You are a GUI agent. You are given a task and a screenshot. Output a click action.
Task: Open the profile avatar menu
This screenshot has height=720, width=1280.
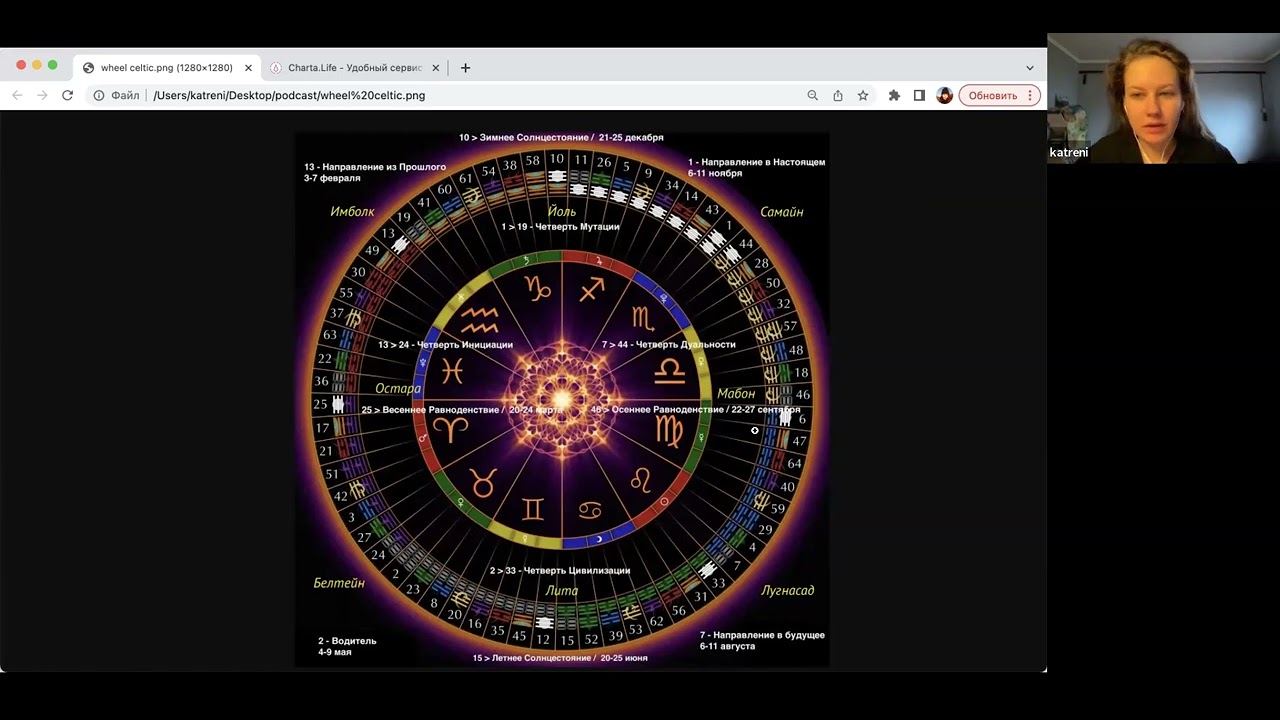944,95
